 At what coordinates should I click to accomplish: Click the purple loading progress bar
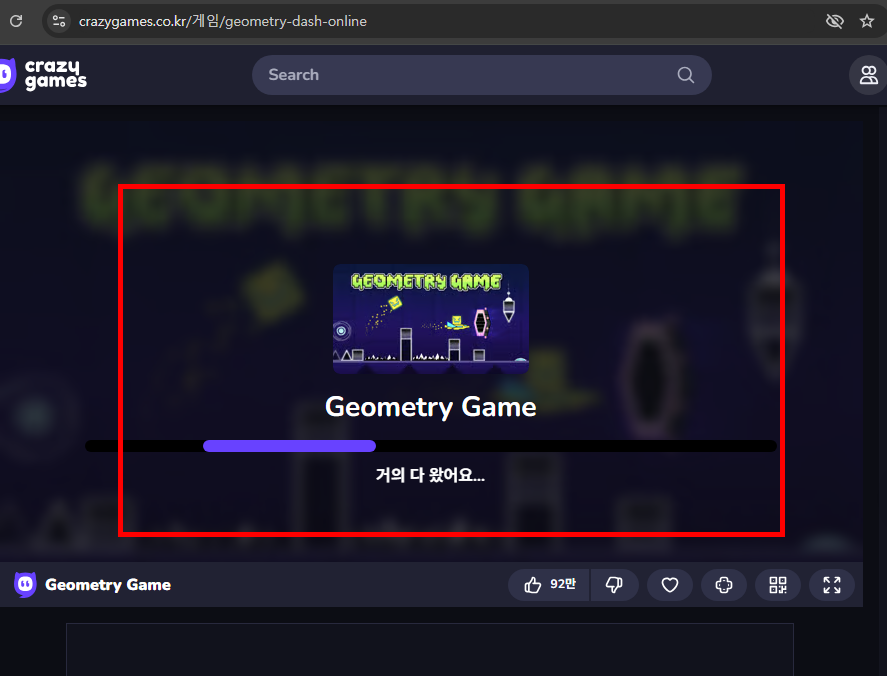(289, 446)
